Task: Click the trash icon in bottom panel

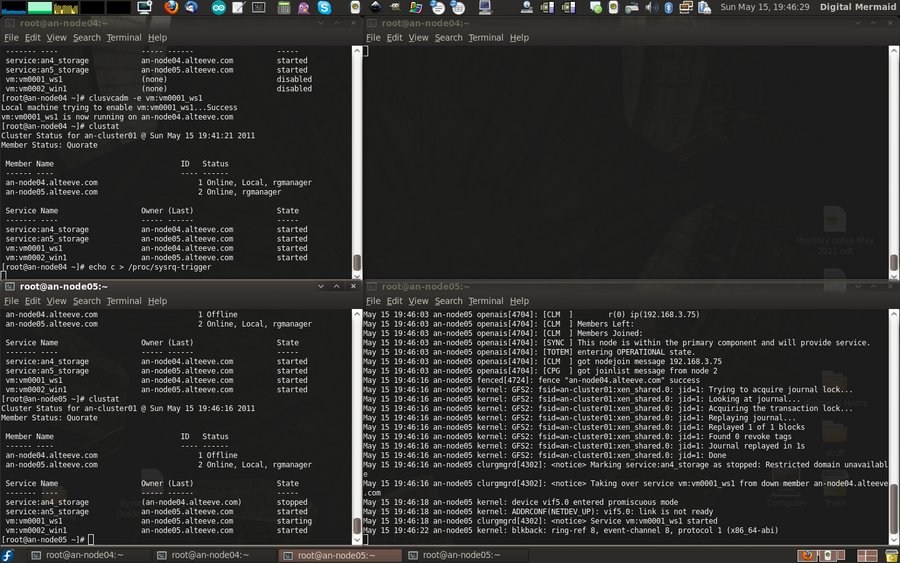Action: click(x=891, y=555)
